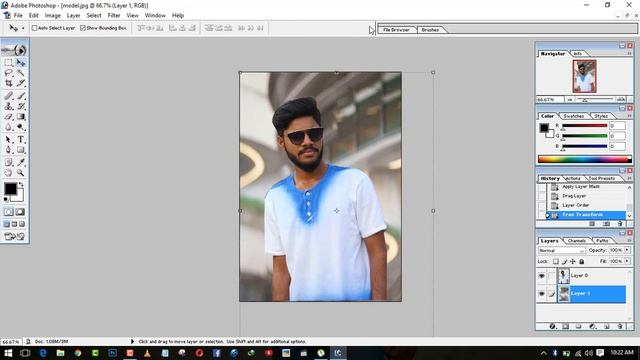Select the Shape tool
Viewport: 640px width, 360px height.
[20, 150]
